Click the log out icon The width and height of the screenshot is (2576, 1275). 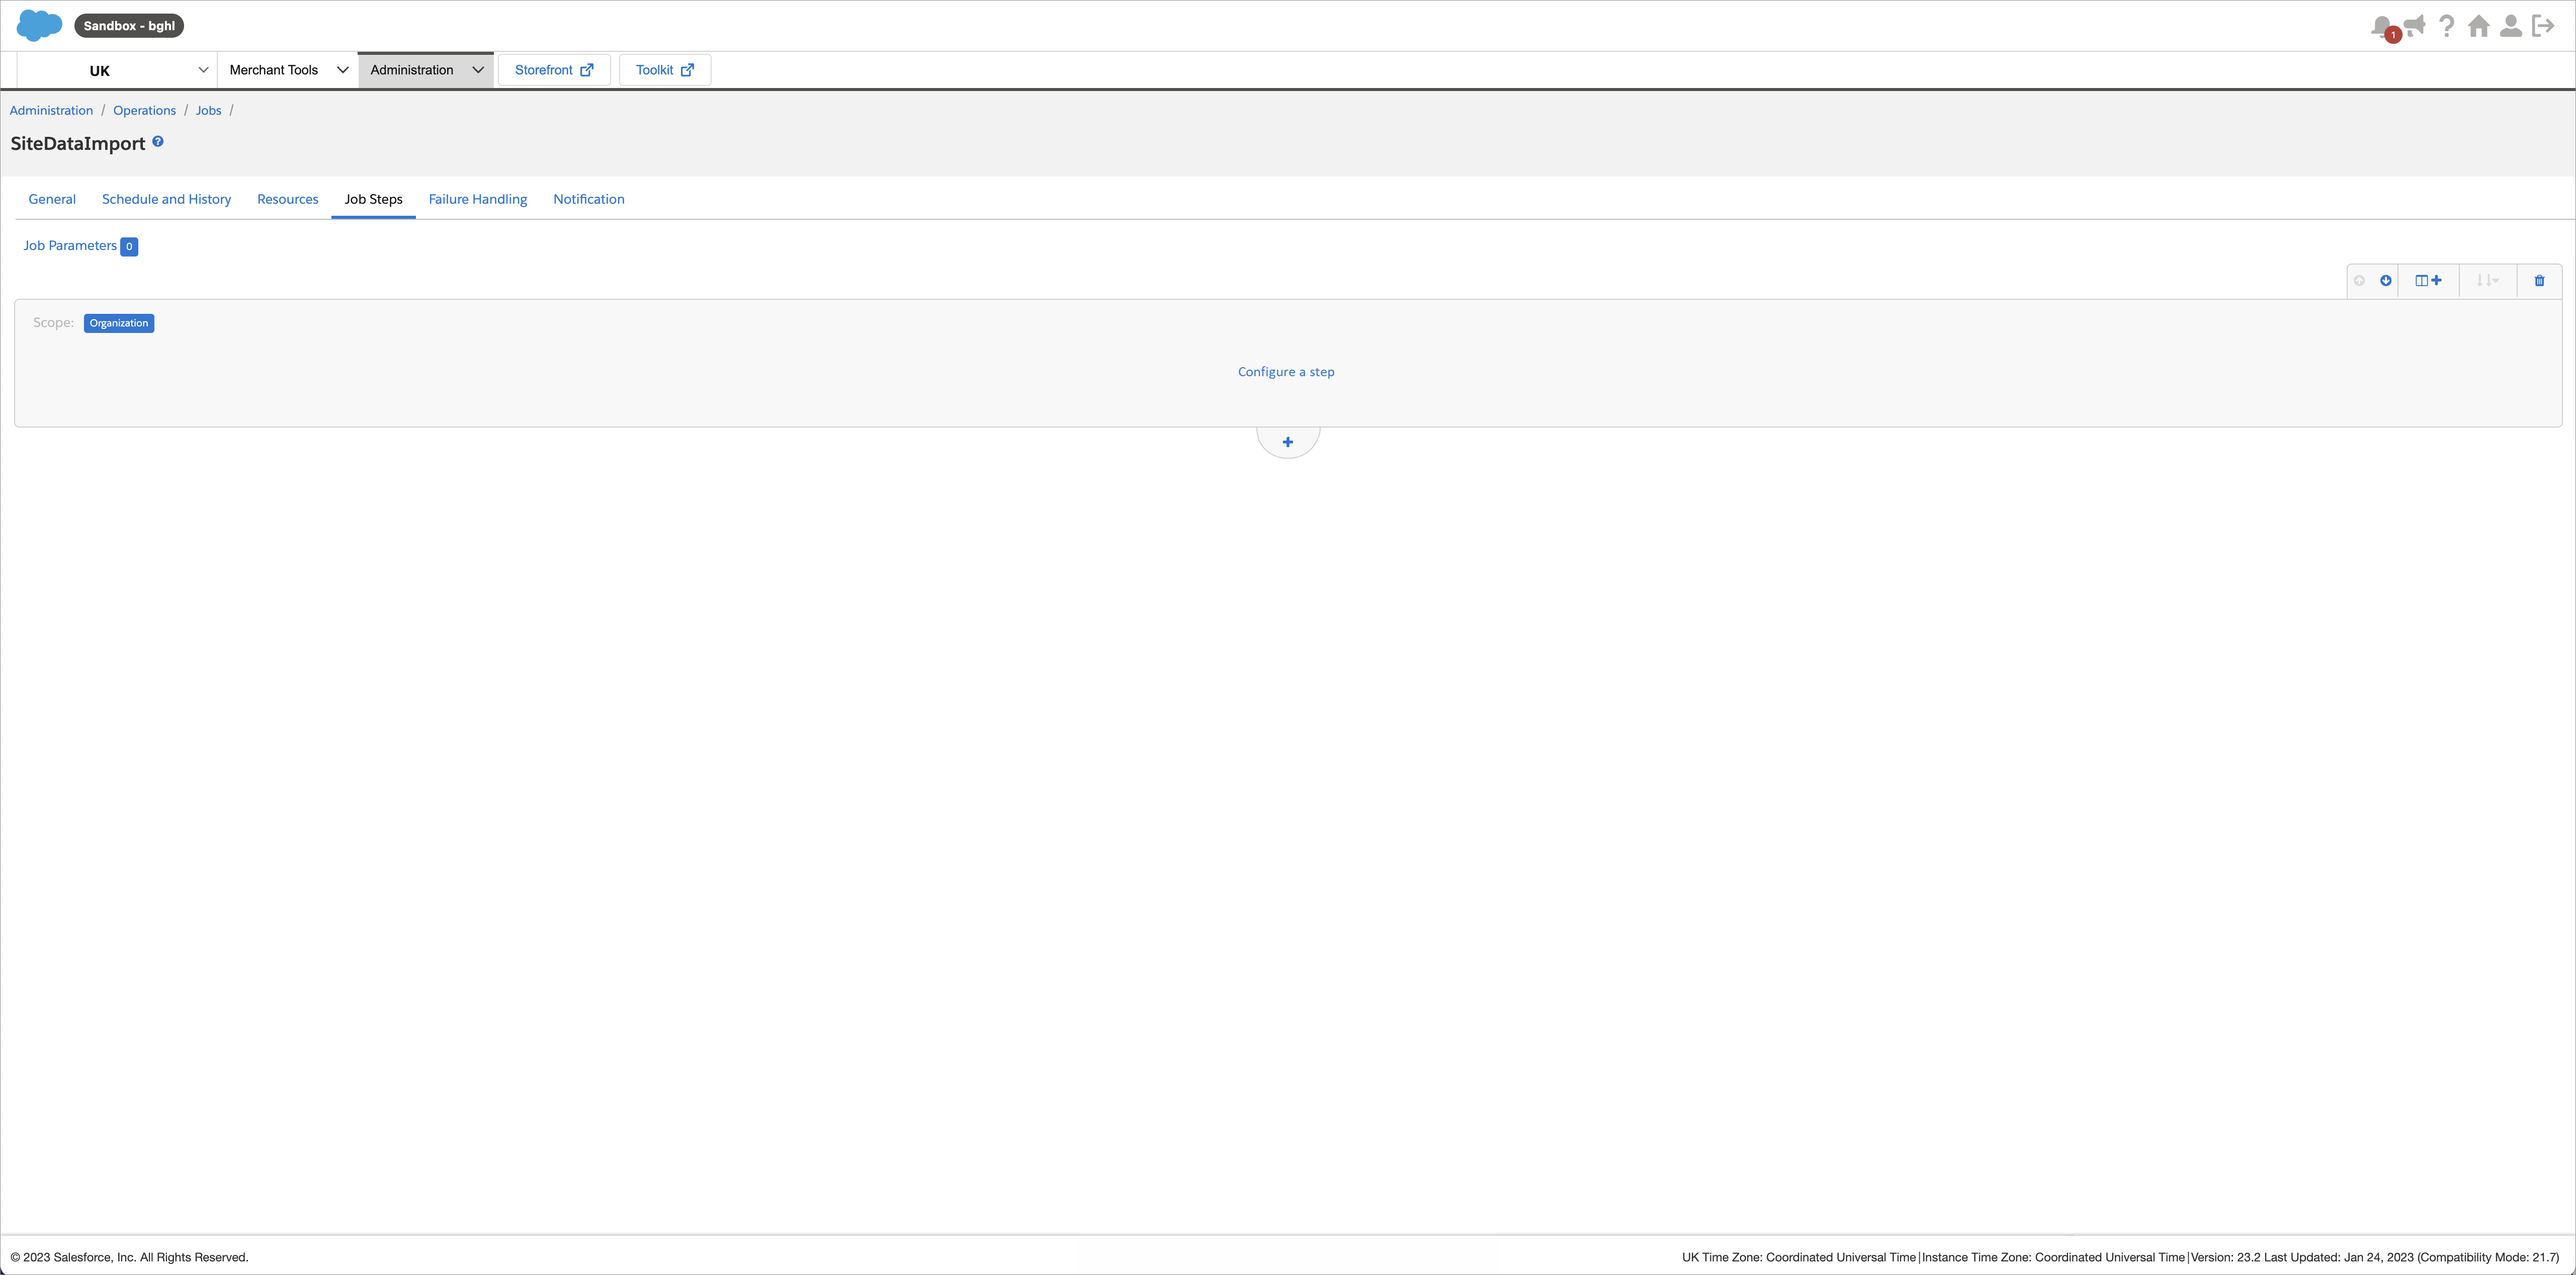(x=2542, y=26)
